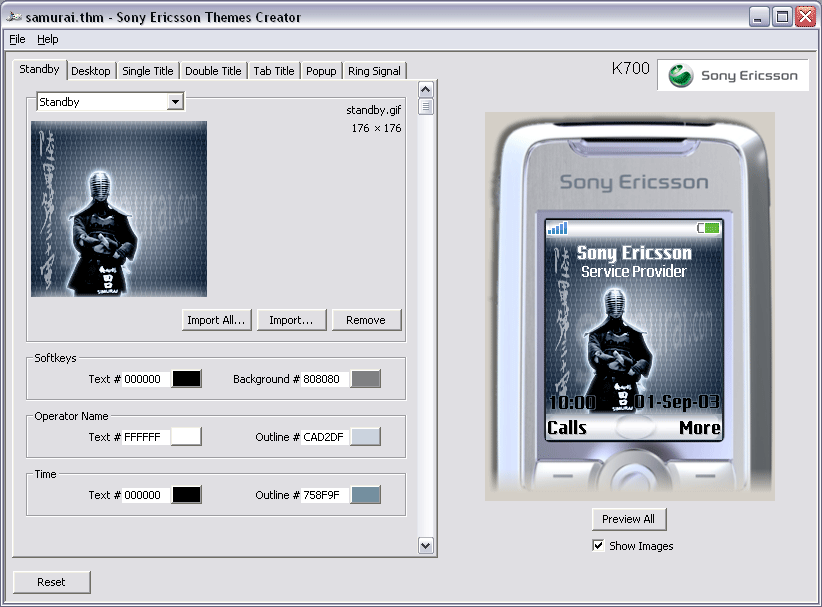Pick Softkeys text black color swatch
The height and width of the screenshot is (607, 822).
click(x=187, y=378)
